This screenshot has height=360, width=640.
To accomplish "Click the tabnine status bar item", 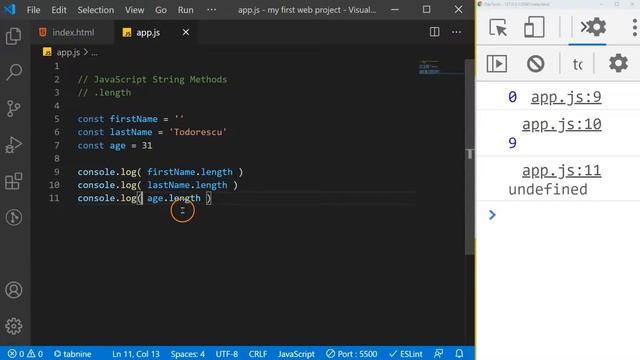I will tap(73, 353).
